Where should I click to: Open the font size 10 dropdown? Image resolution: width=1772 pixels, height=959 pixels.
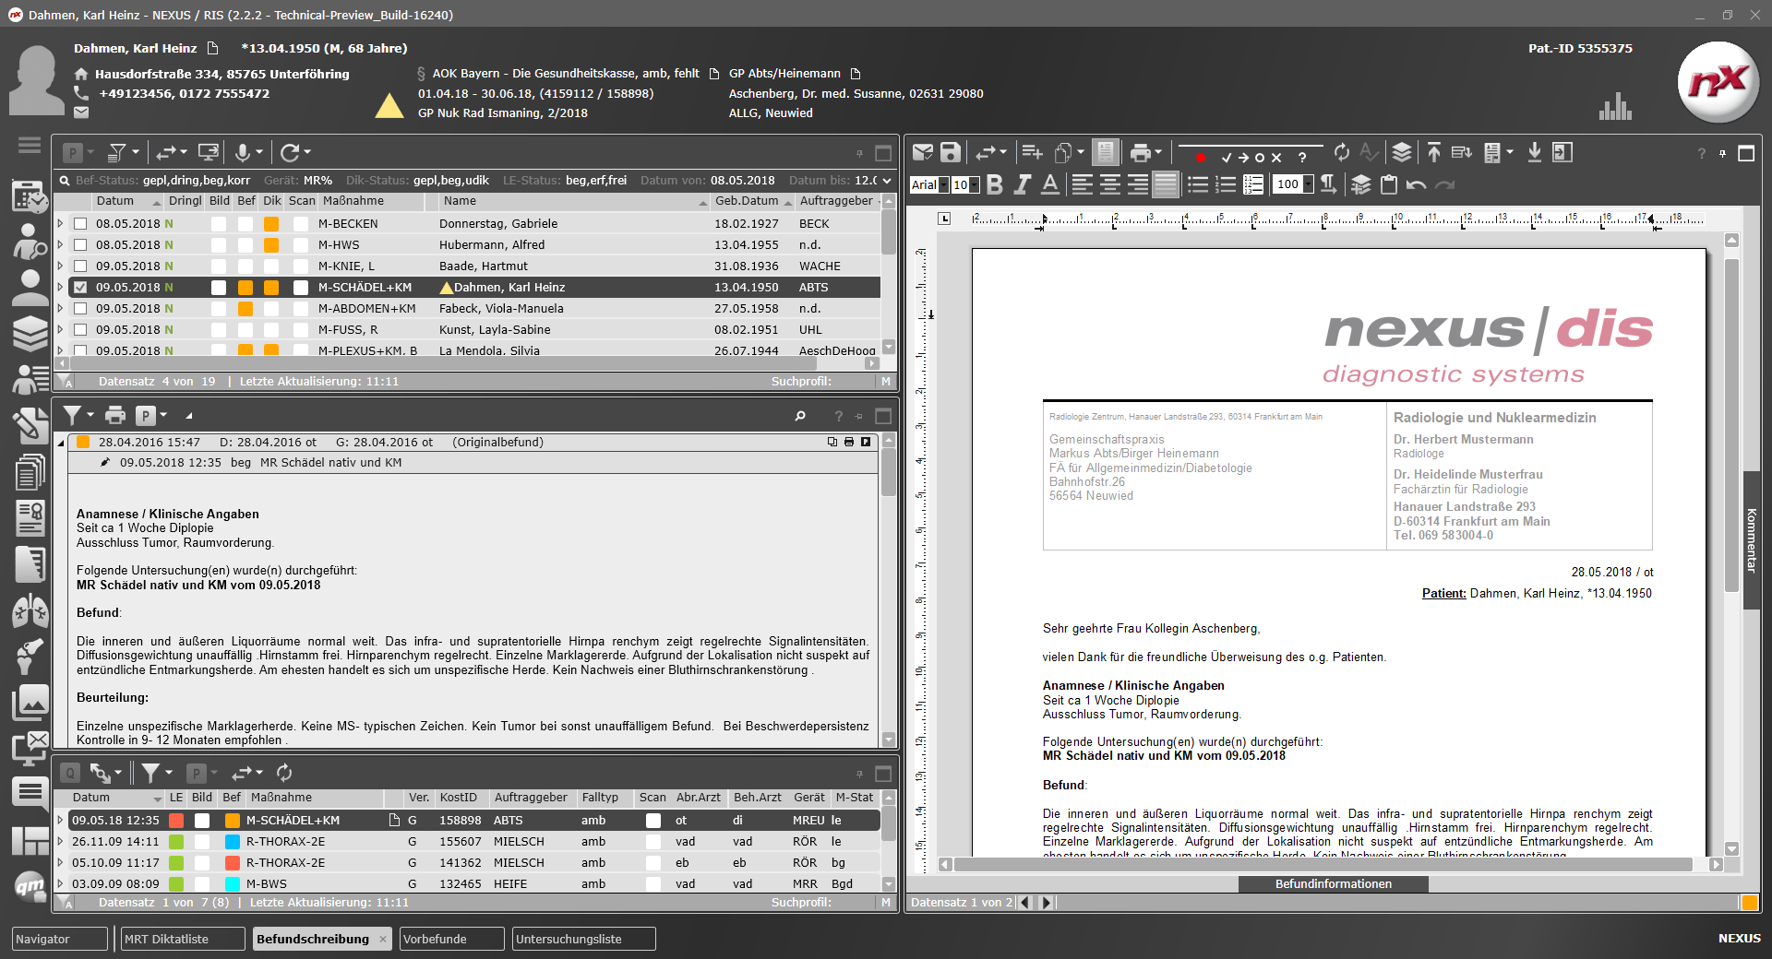(973, 185)
